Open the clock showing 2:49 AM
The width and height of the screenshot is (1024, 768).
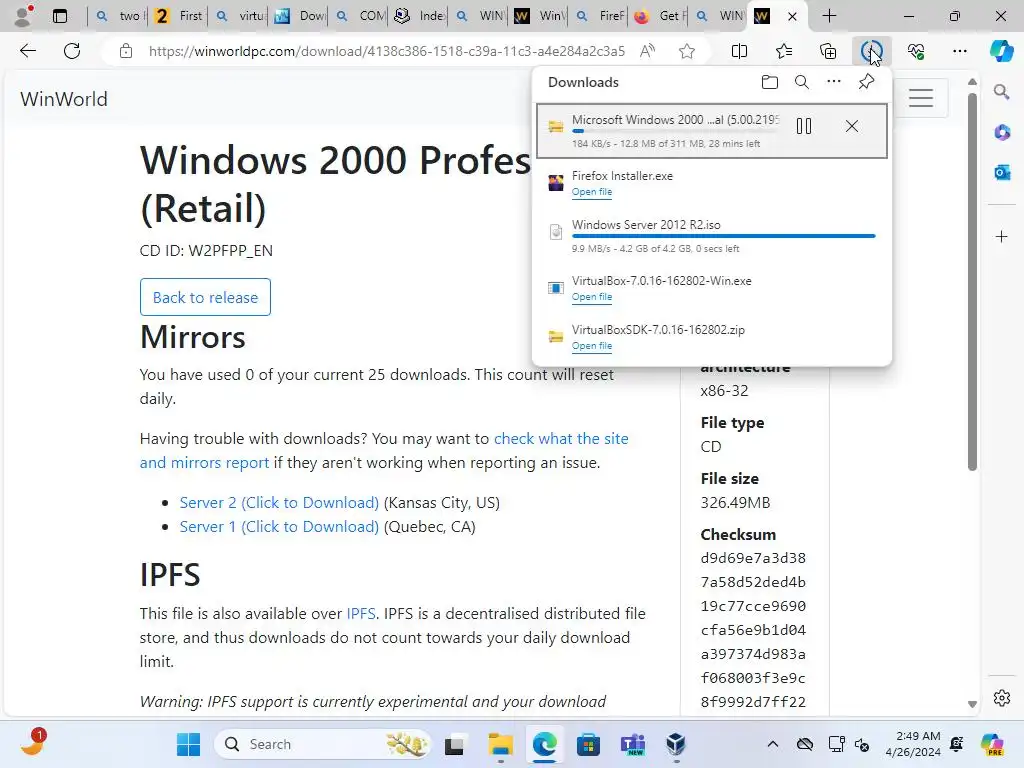[913, 744]
